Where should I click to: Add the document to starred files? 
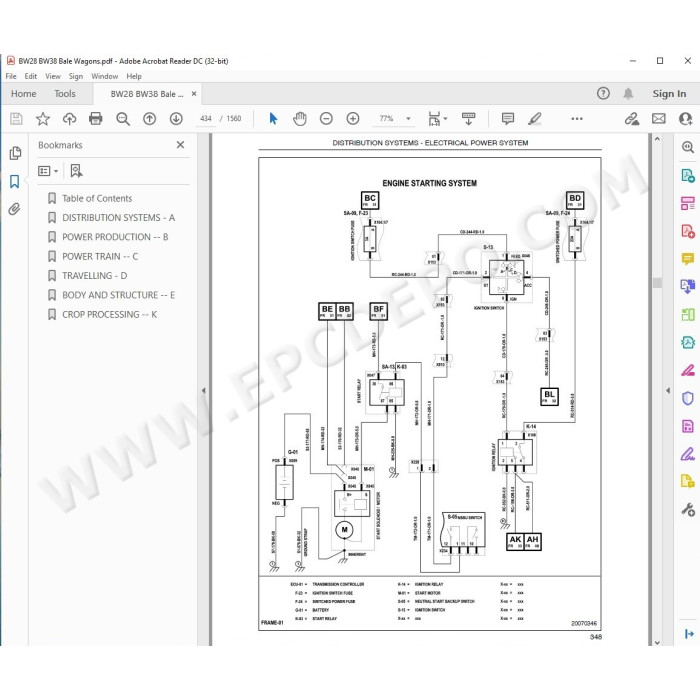(43, 119)
